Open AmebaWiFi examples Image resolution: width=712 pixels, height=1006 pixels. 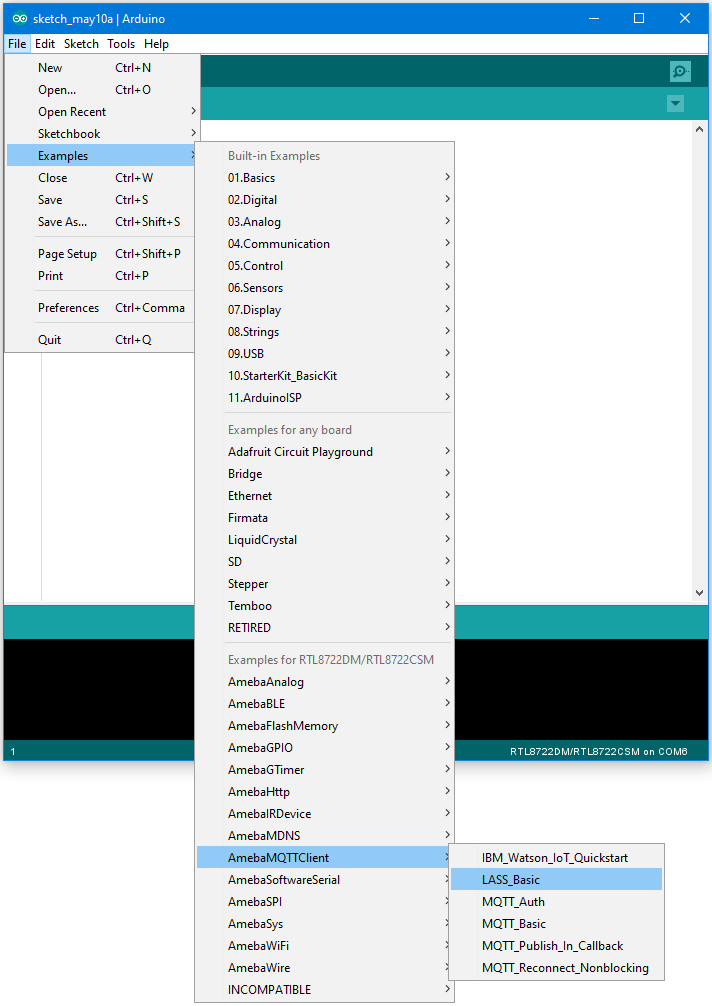pyautogui.click(x=325, y=946)
